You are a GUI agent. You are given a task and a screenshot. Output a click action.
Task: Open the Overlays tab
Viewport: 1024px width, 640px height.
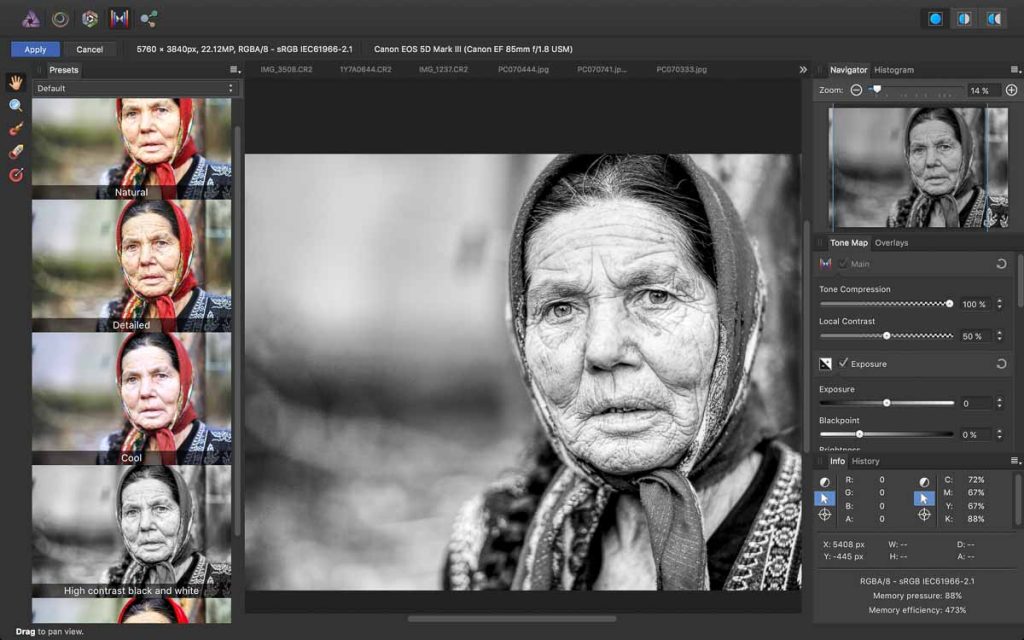(891, 243)
